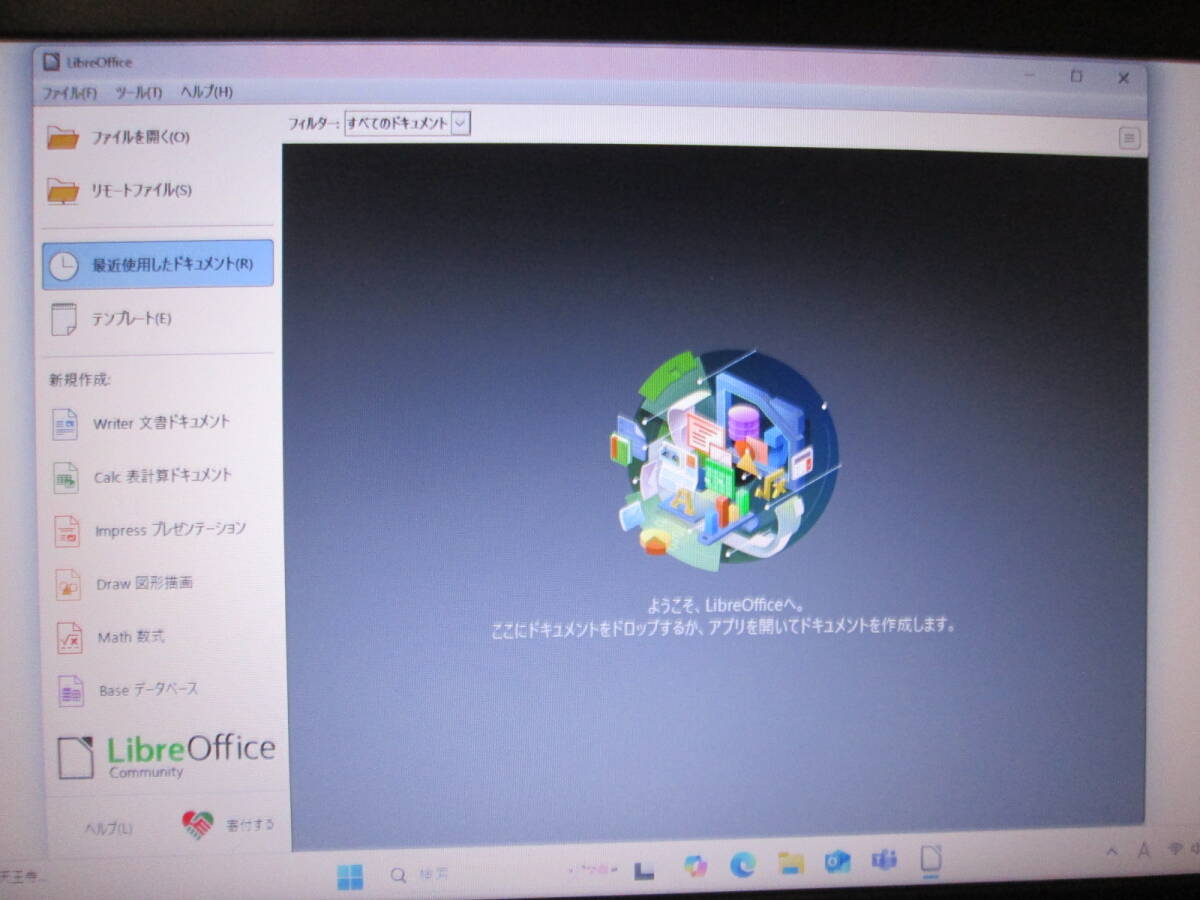Open Task View from the taskbar

tap(644, 871)
